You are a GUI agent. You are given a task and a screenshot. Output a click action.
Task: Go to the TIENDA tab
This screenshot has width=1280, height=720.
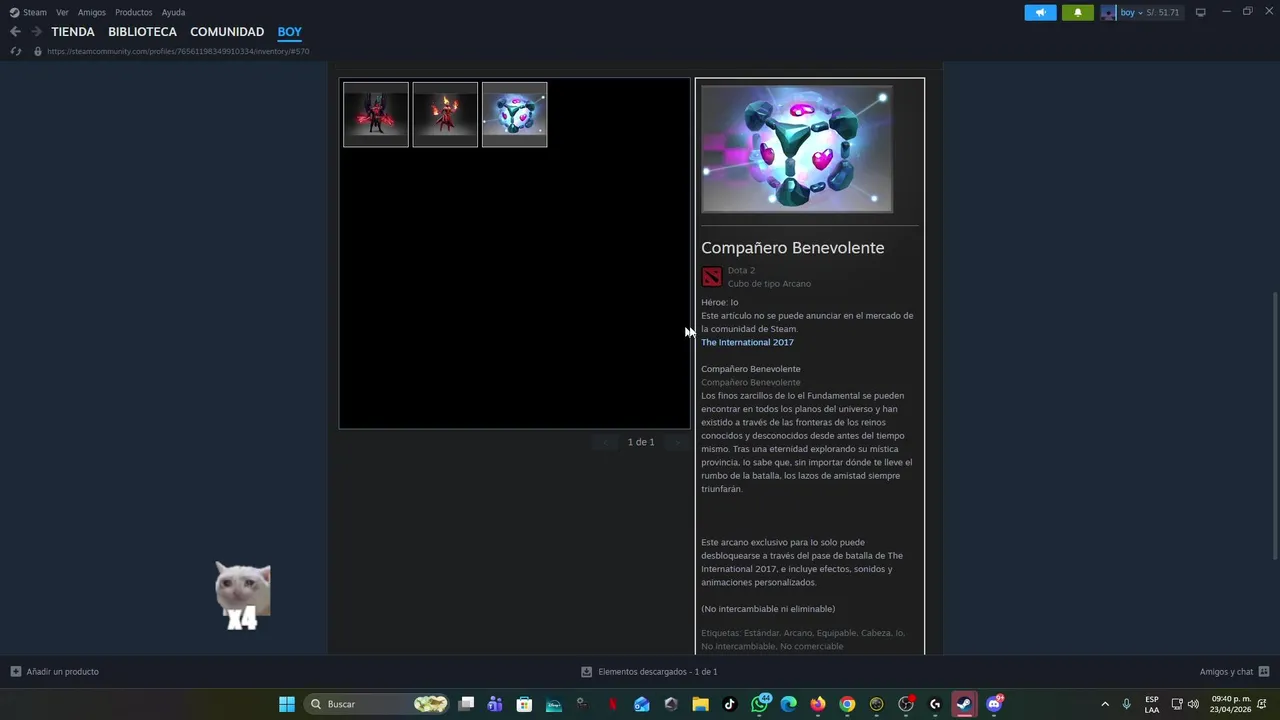(73, 32)
